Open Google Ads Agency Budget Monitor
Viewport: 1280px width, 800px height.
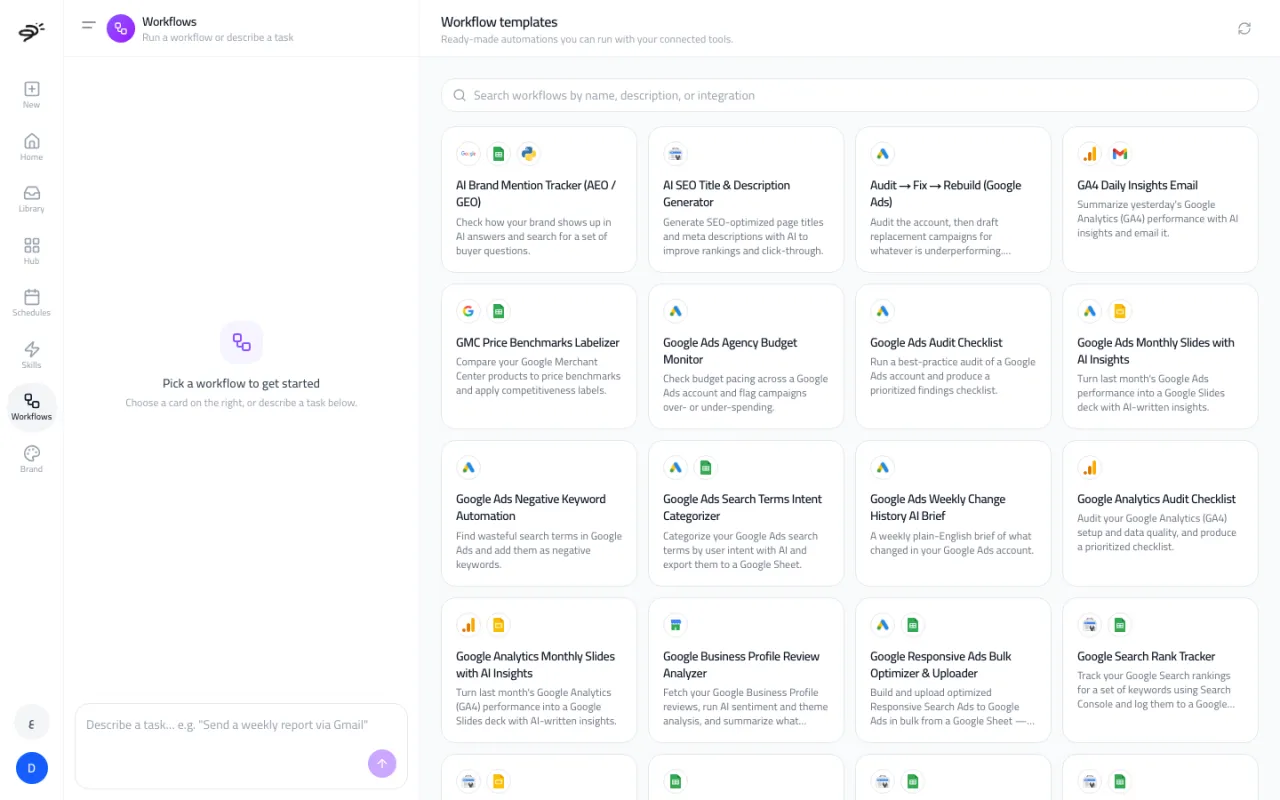click(x=746, y=356)
